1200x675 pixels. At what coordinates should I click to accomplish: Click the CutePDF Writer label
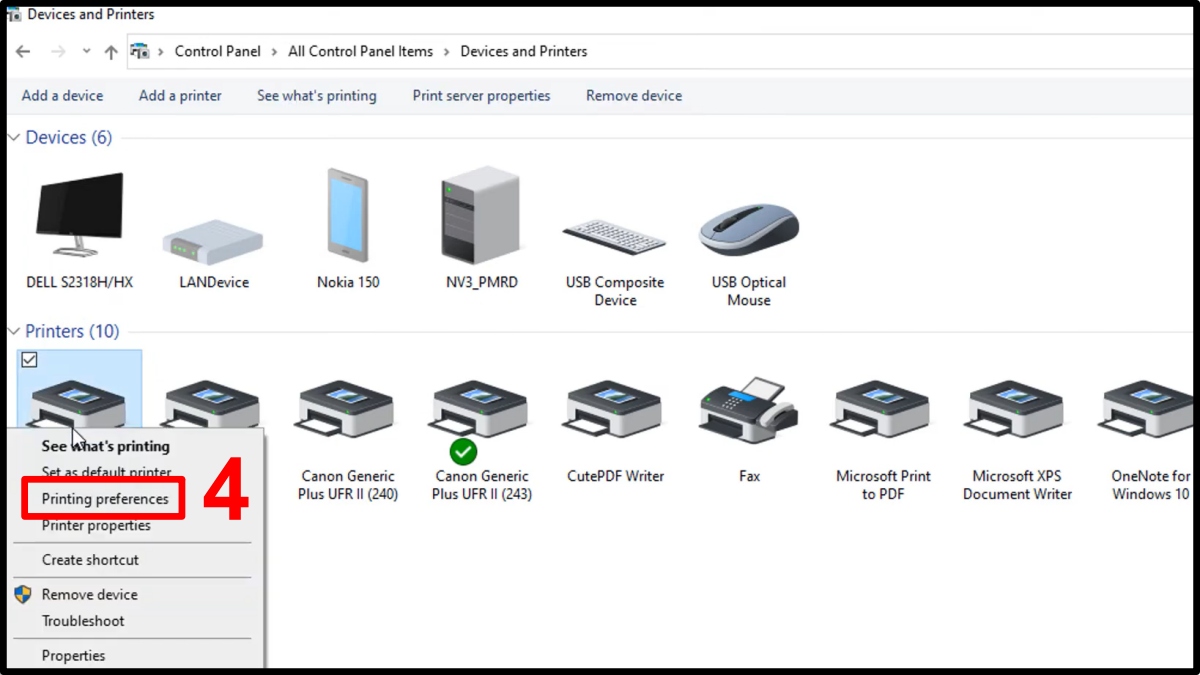[615, 477]
